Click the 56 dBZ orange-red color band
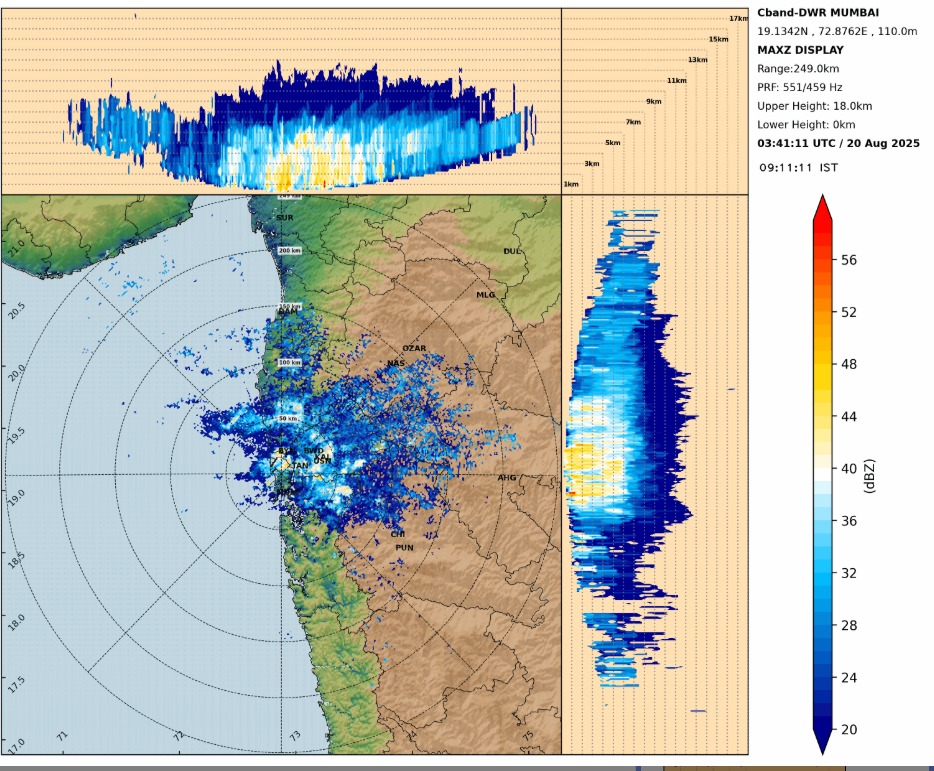Screen dimensions: 934x771 tap(822, 260)
